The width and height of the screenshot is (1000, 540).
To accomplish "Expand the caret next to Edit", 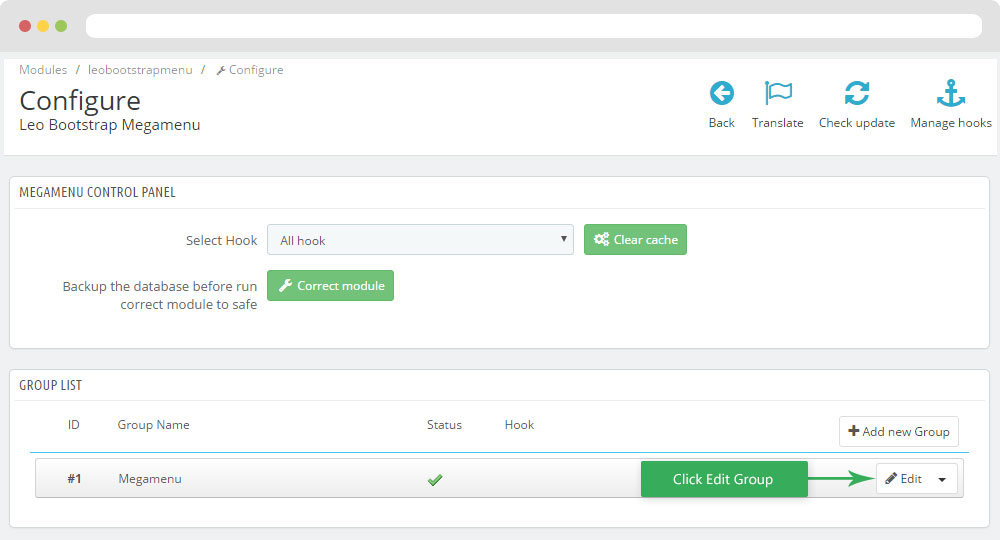I will [942, 479].
